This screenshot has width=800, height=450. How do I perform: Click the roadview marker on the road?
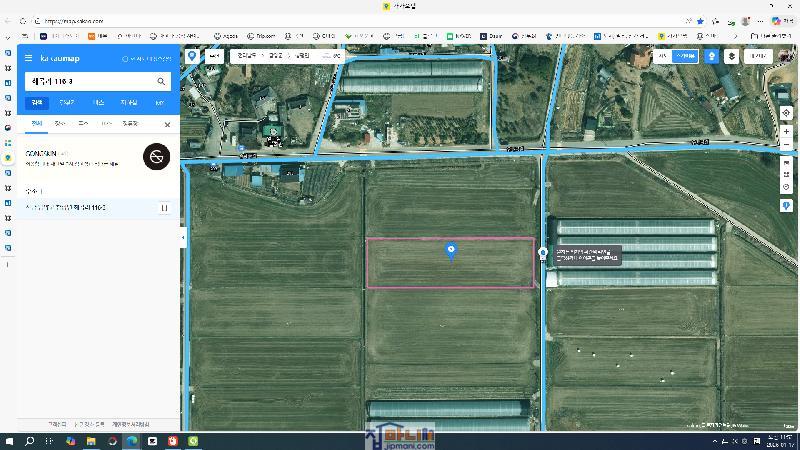coord(543,254)
